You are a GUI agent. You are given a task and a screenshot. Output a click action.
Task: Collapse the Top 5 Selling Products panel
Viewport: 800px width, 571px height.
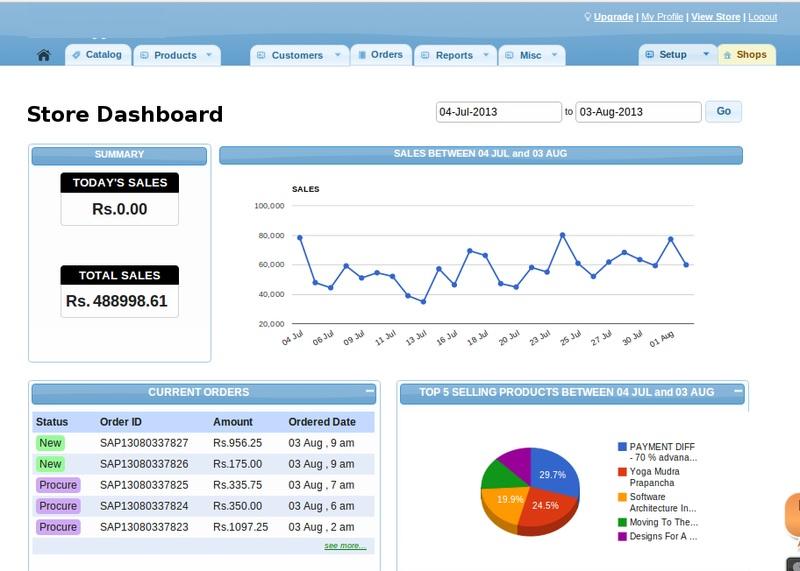[x=737, y=391]
